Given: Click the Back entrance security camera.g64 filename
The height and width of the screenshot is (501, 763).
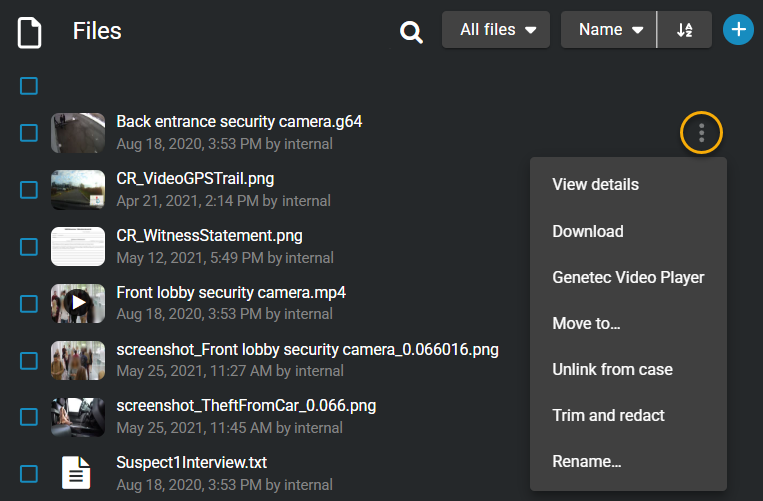Looking at the screenshot, I should click(239, 122).
